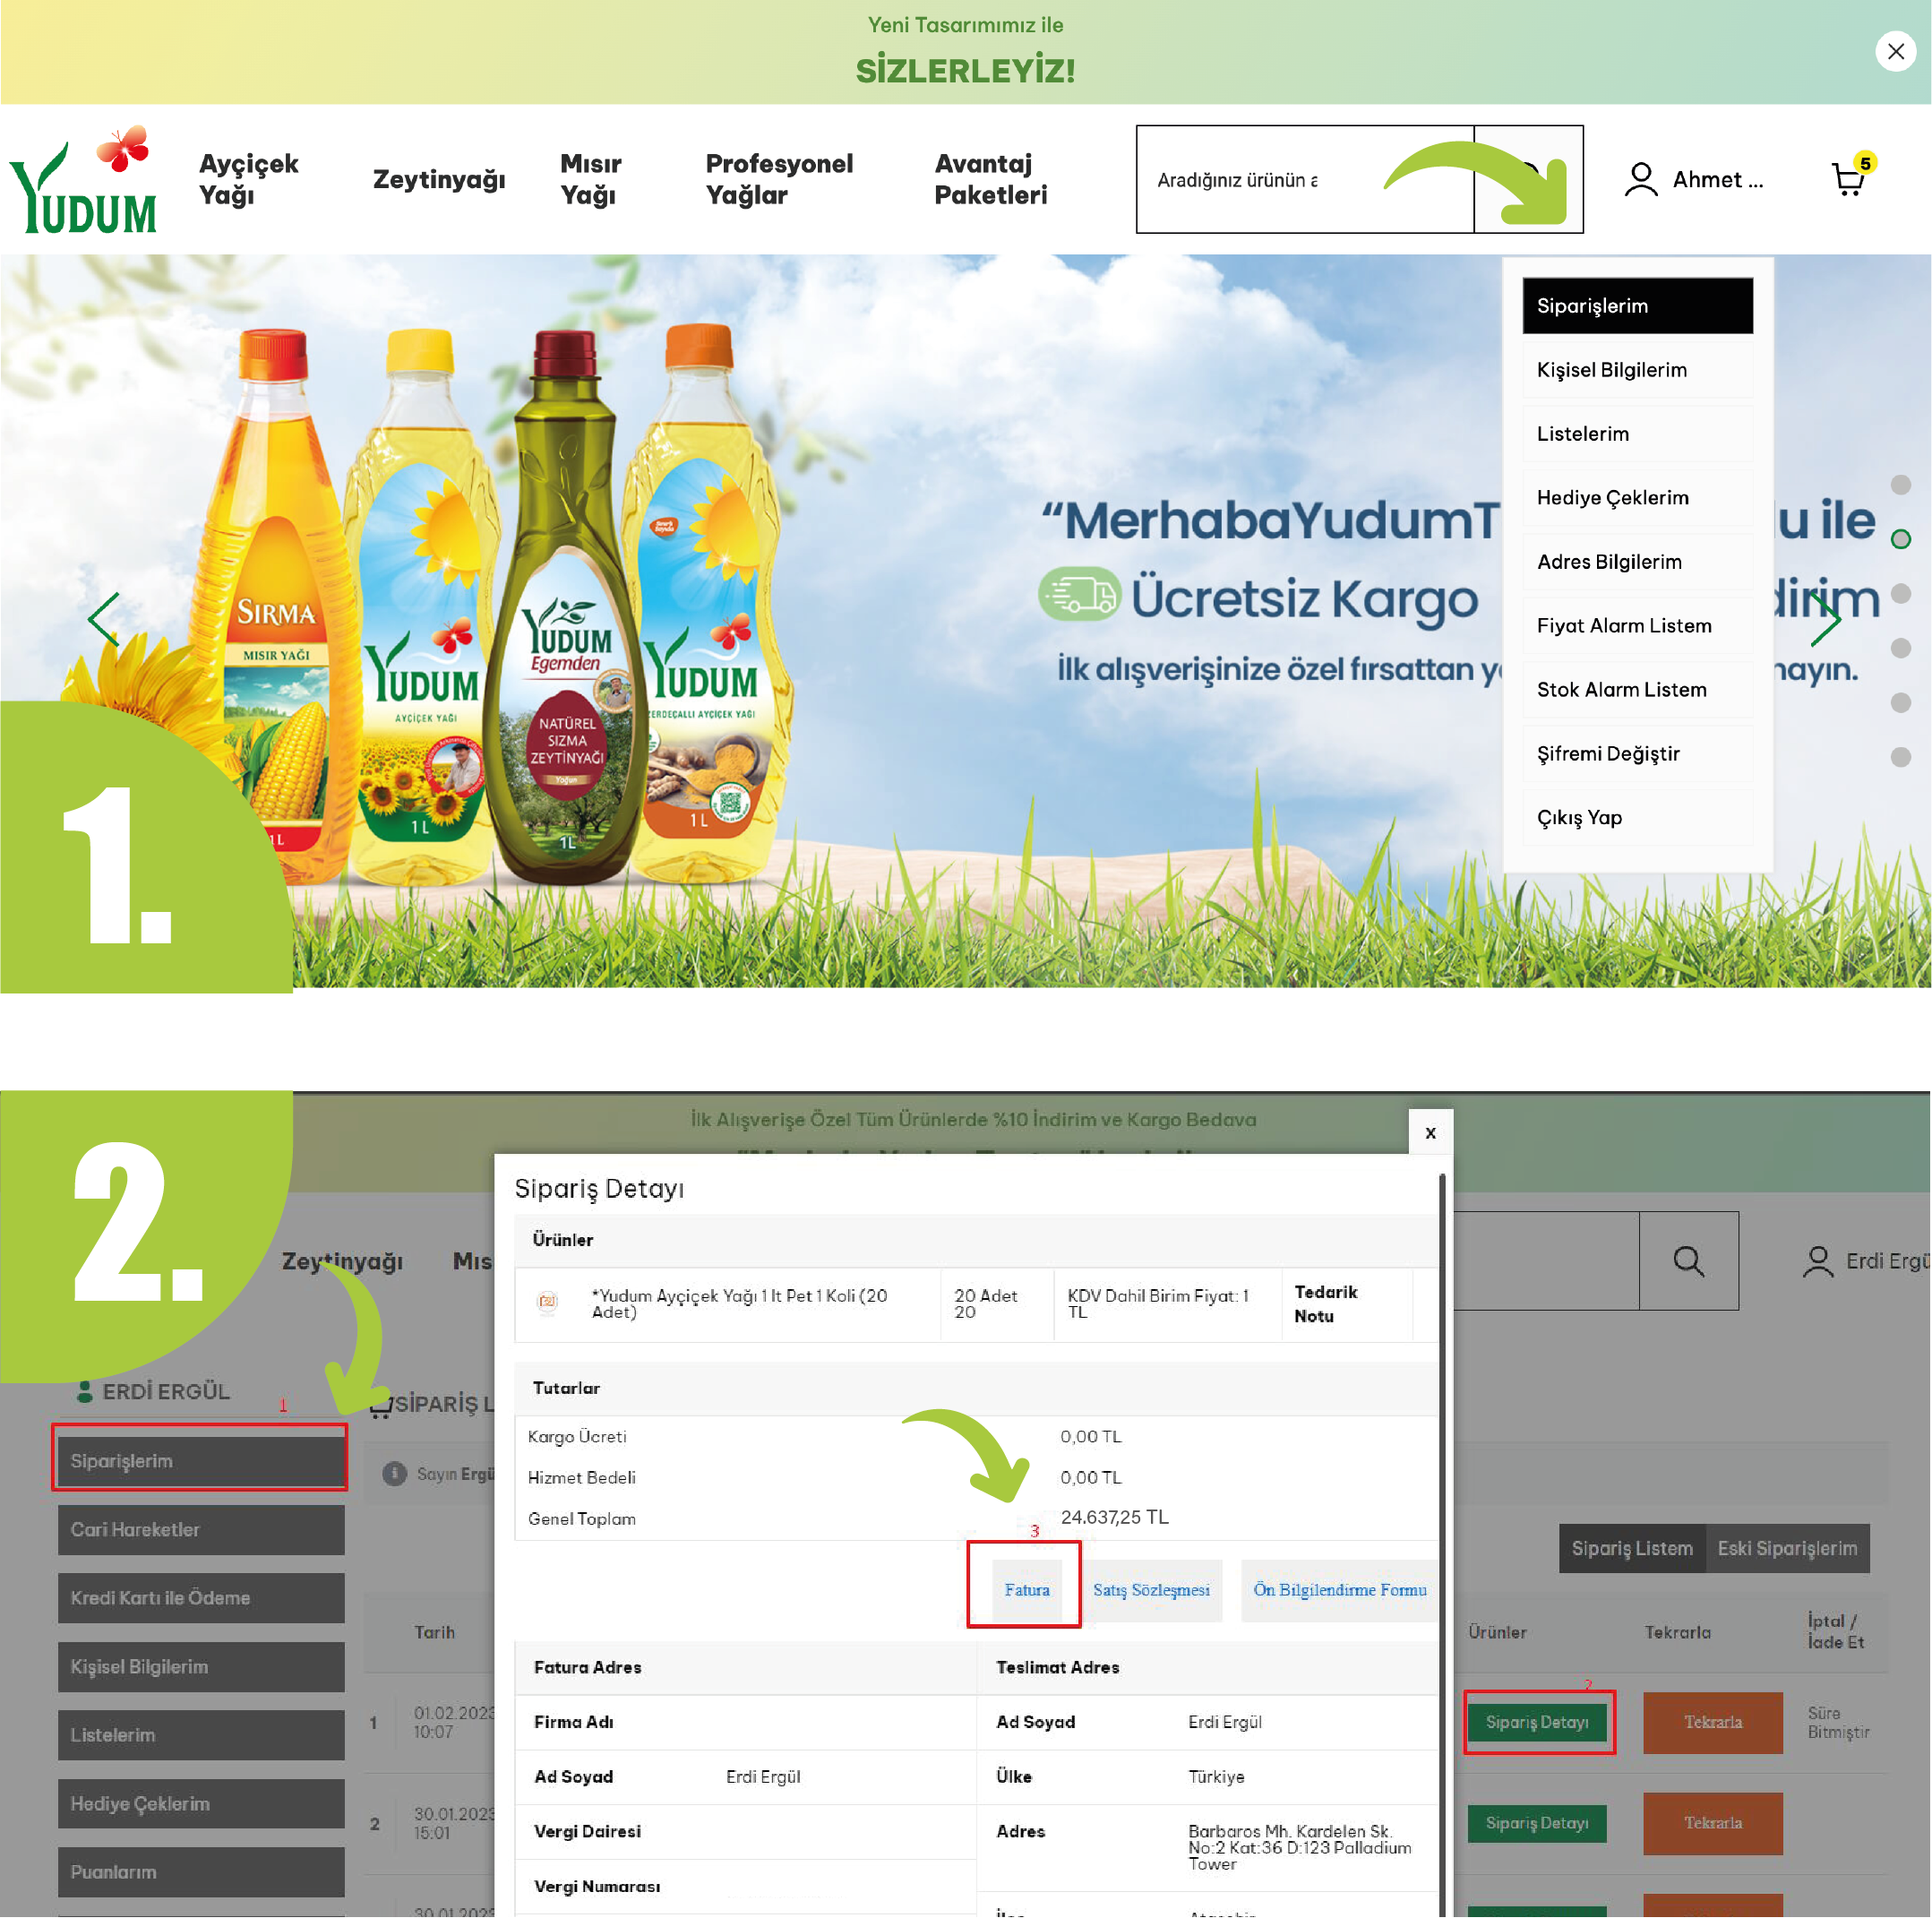
Task: Select Adres Bilgilerim in the dropdown
Action: 1637,562
